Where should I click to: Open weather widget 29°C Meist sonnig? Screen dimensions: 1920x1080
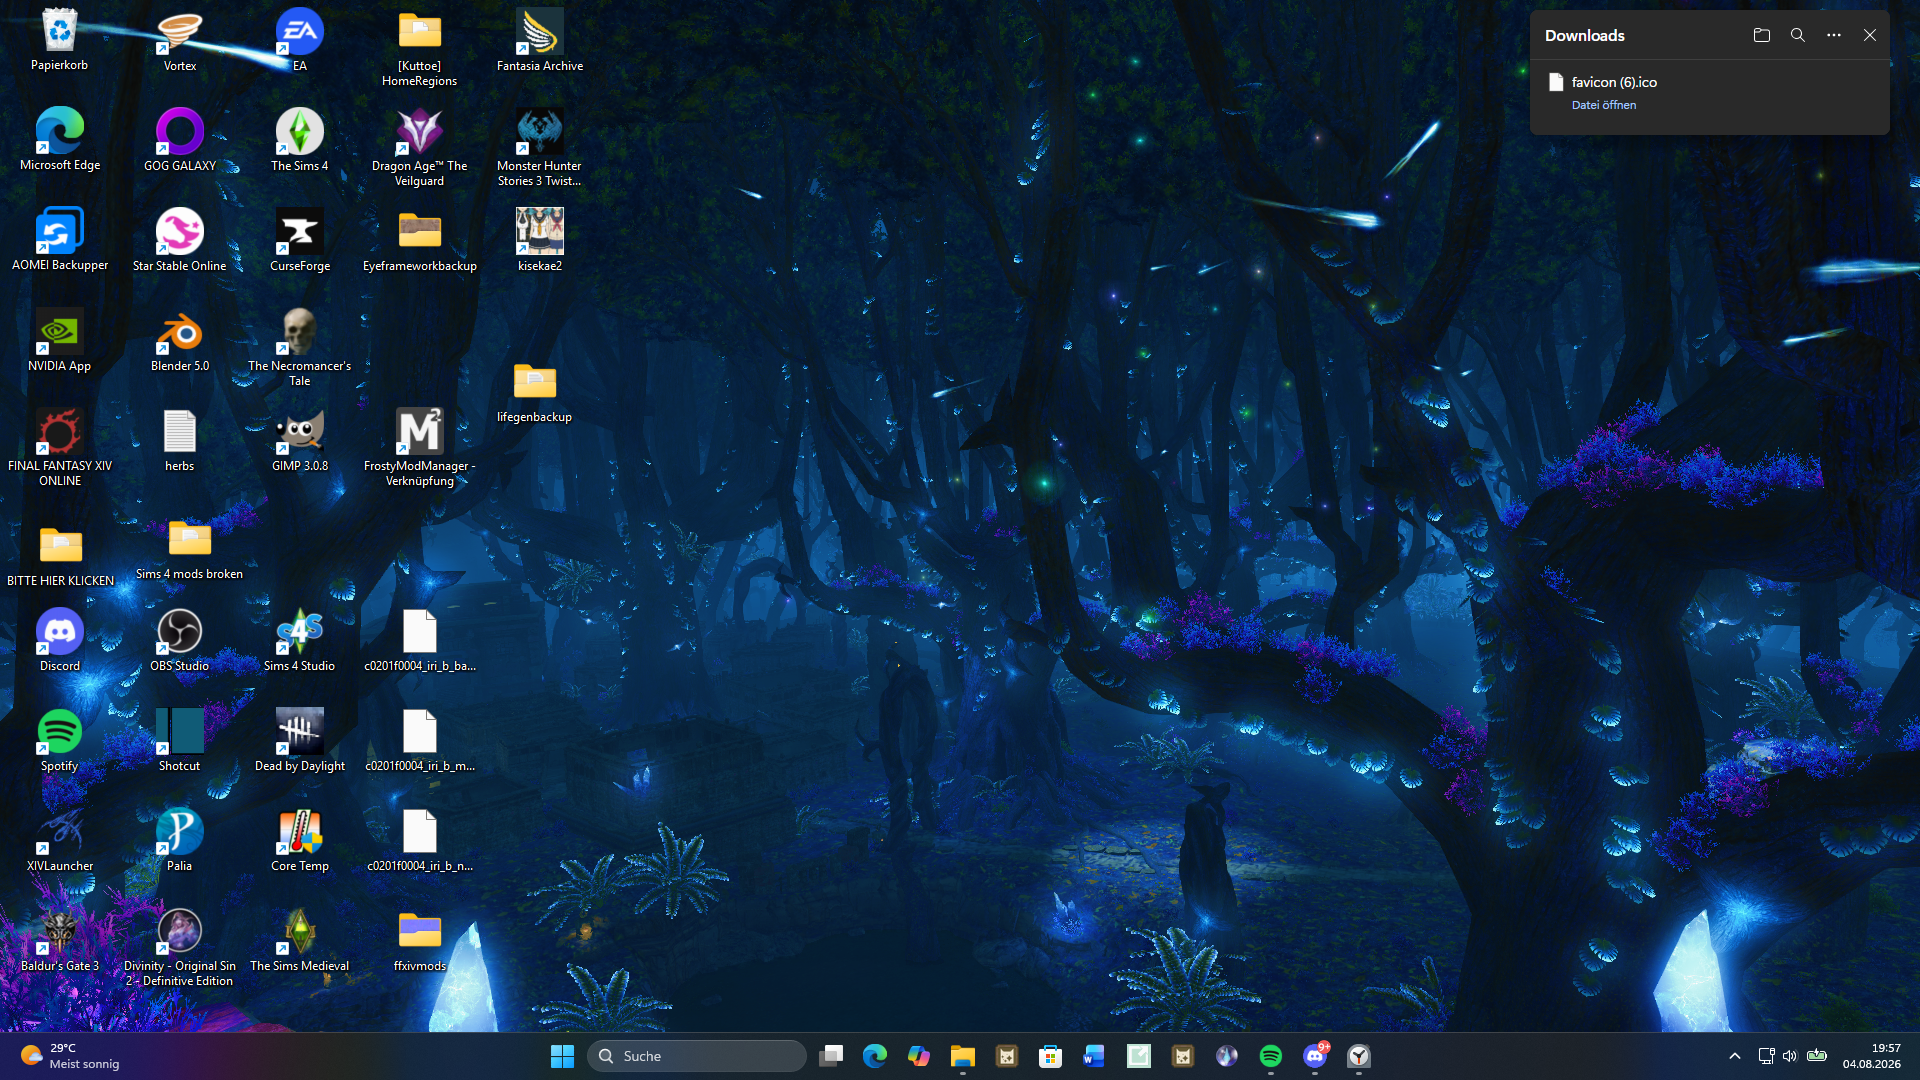[x=70, y=1056]
